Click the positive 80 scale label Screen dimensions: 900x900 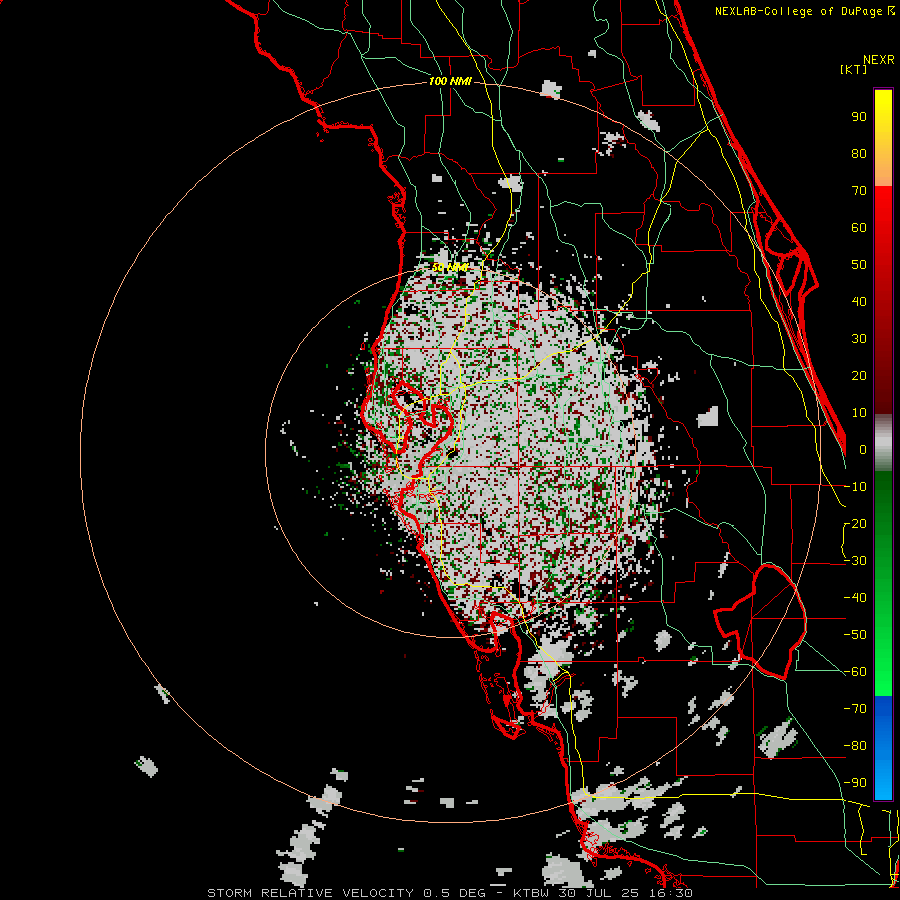point(859,153)
